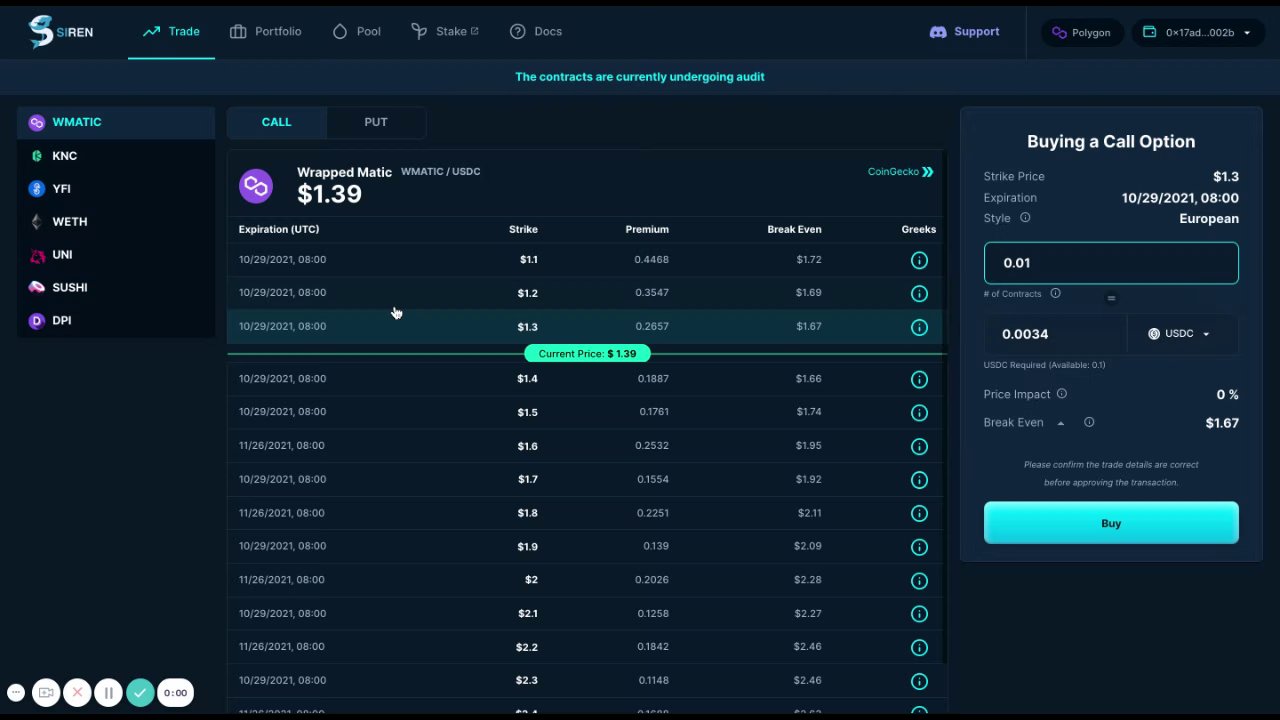Expand the Break Even arrow
The width and height of the screenshot is (1280, 720).
coord(1061,423)
